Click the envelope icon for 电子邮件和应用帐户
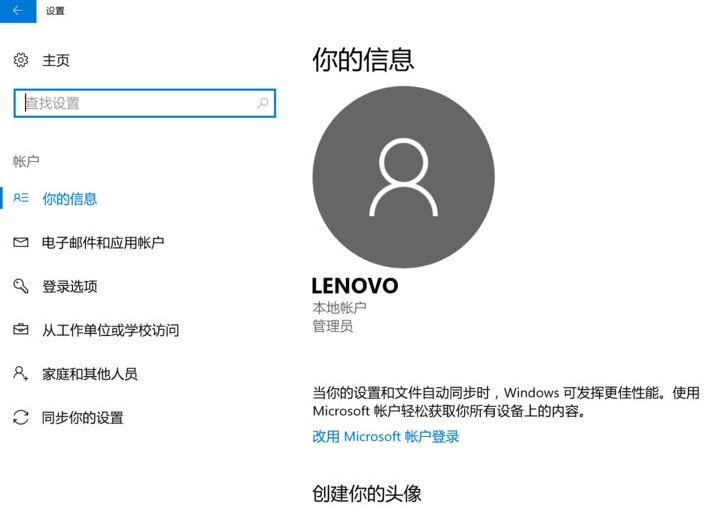The height and width of the screenshot is (507, 707). point(21,242)
